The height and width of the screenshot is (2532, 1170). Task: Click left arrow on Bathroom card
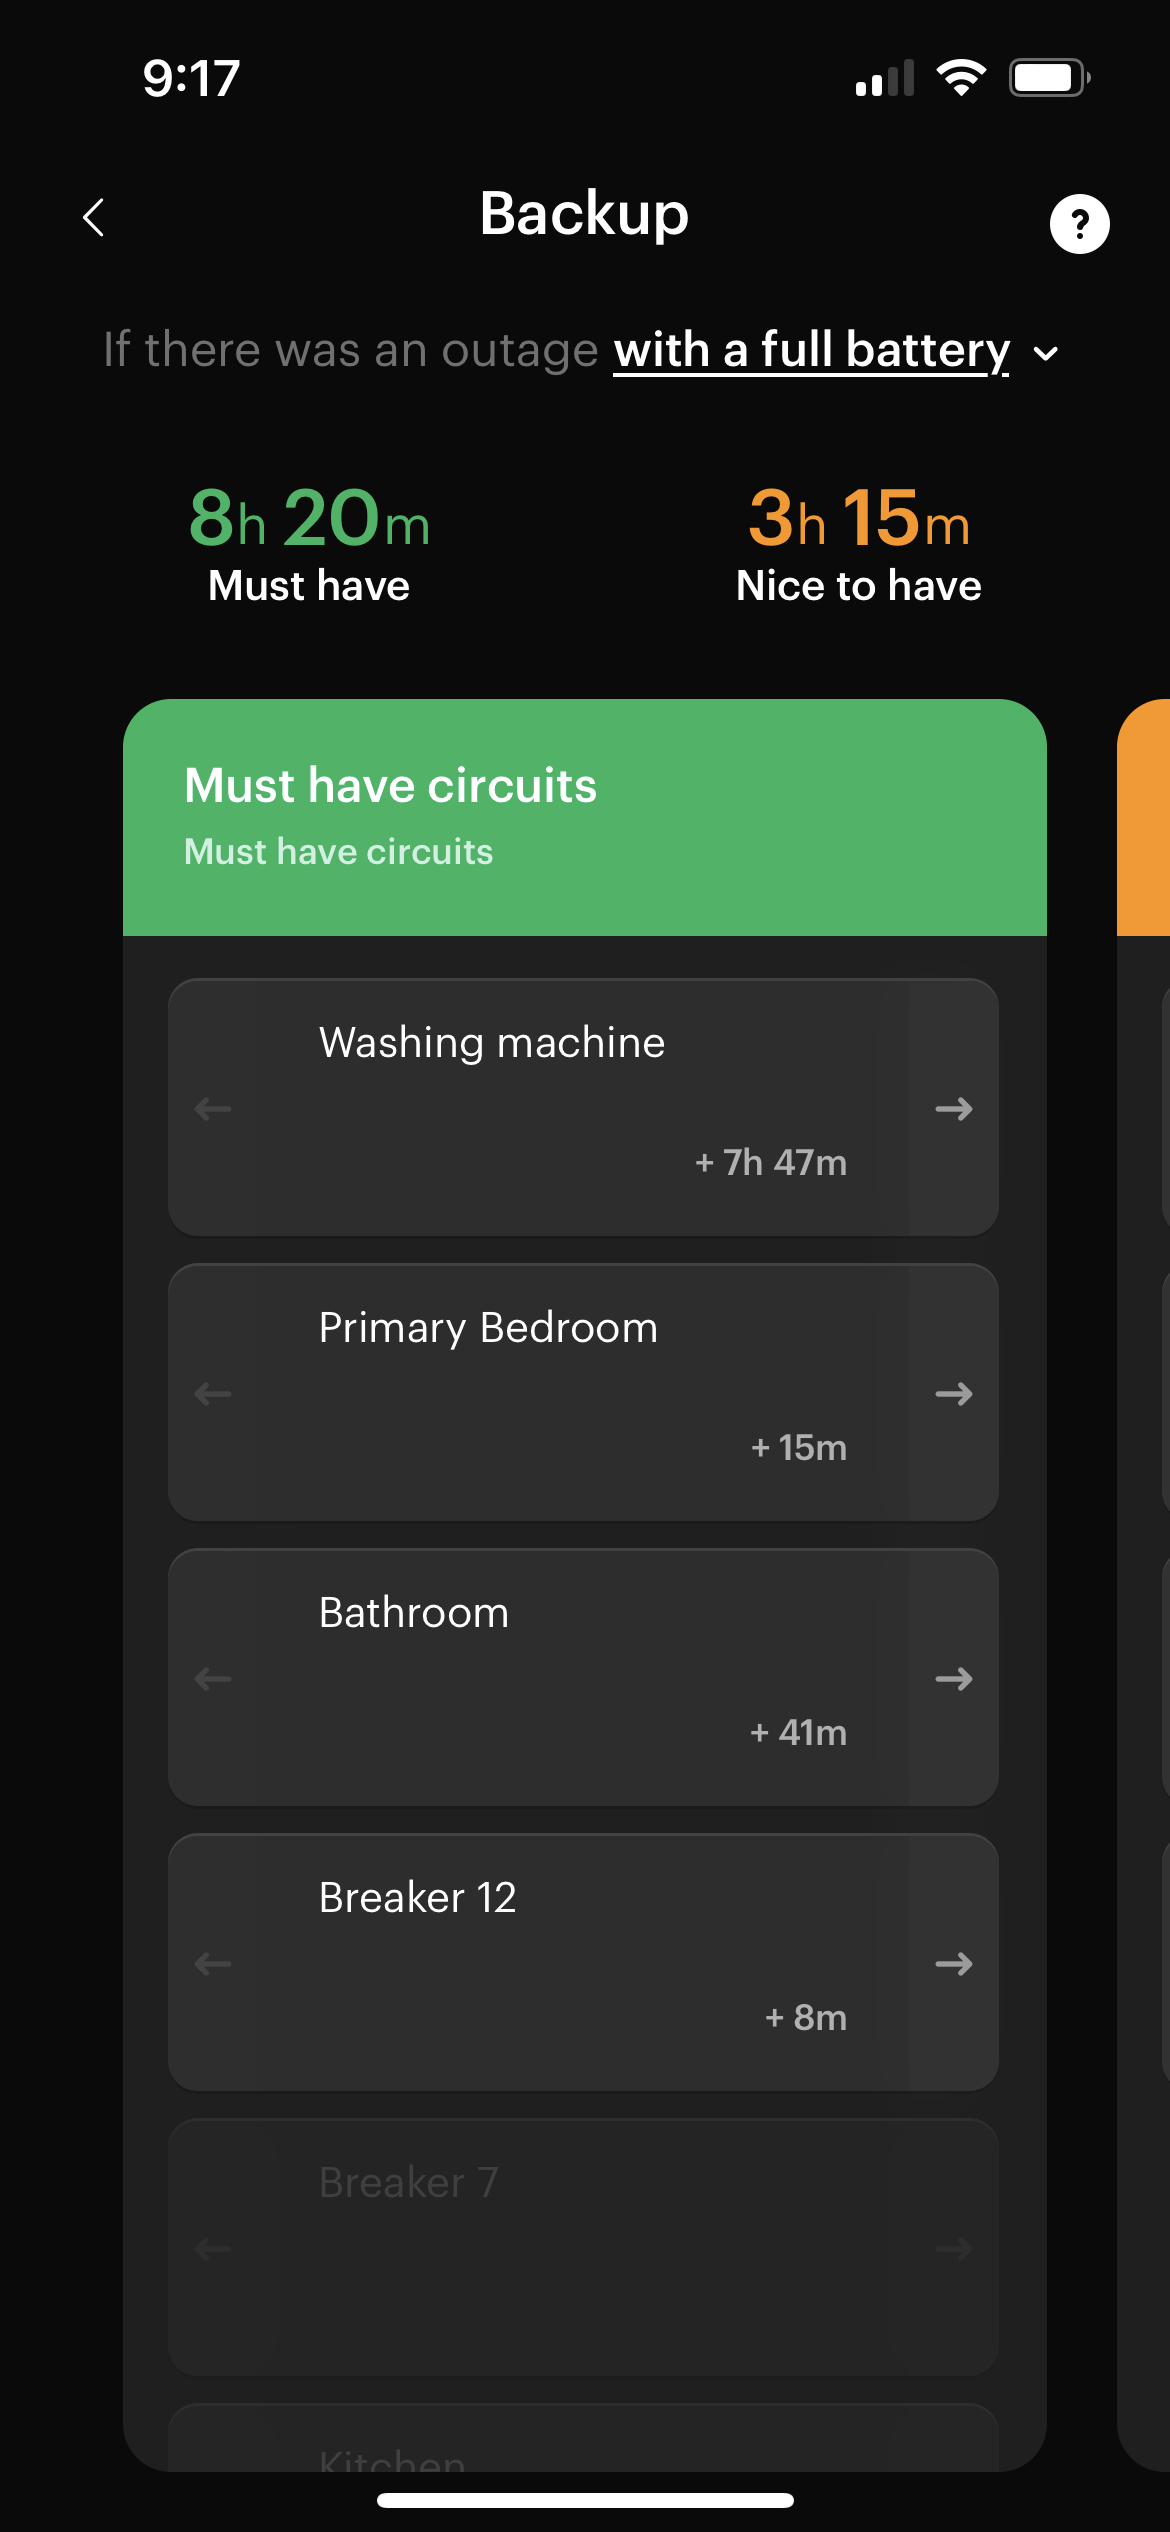click(x=213, y=1678)
